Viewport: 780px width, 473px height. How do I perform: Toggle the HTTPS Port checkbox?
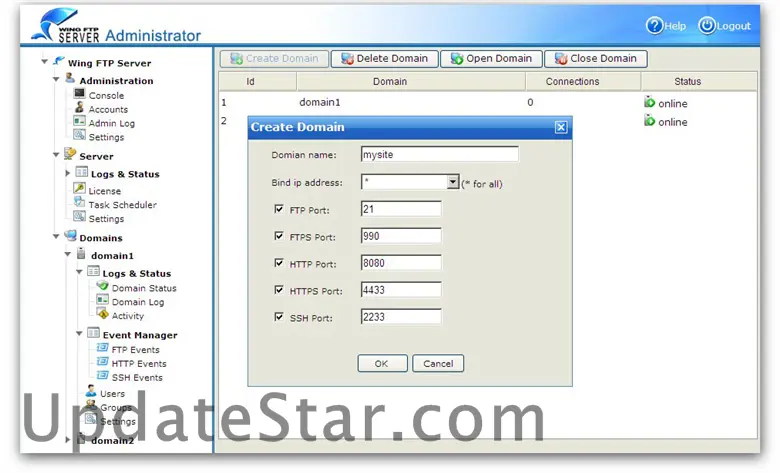[x=279, y=289]
